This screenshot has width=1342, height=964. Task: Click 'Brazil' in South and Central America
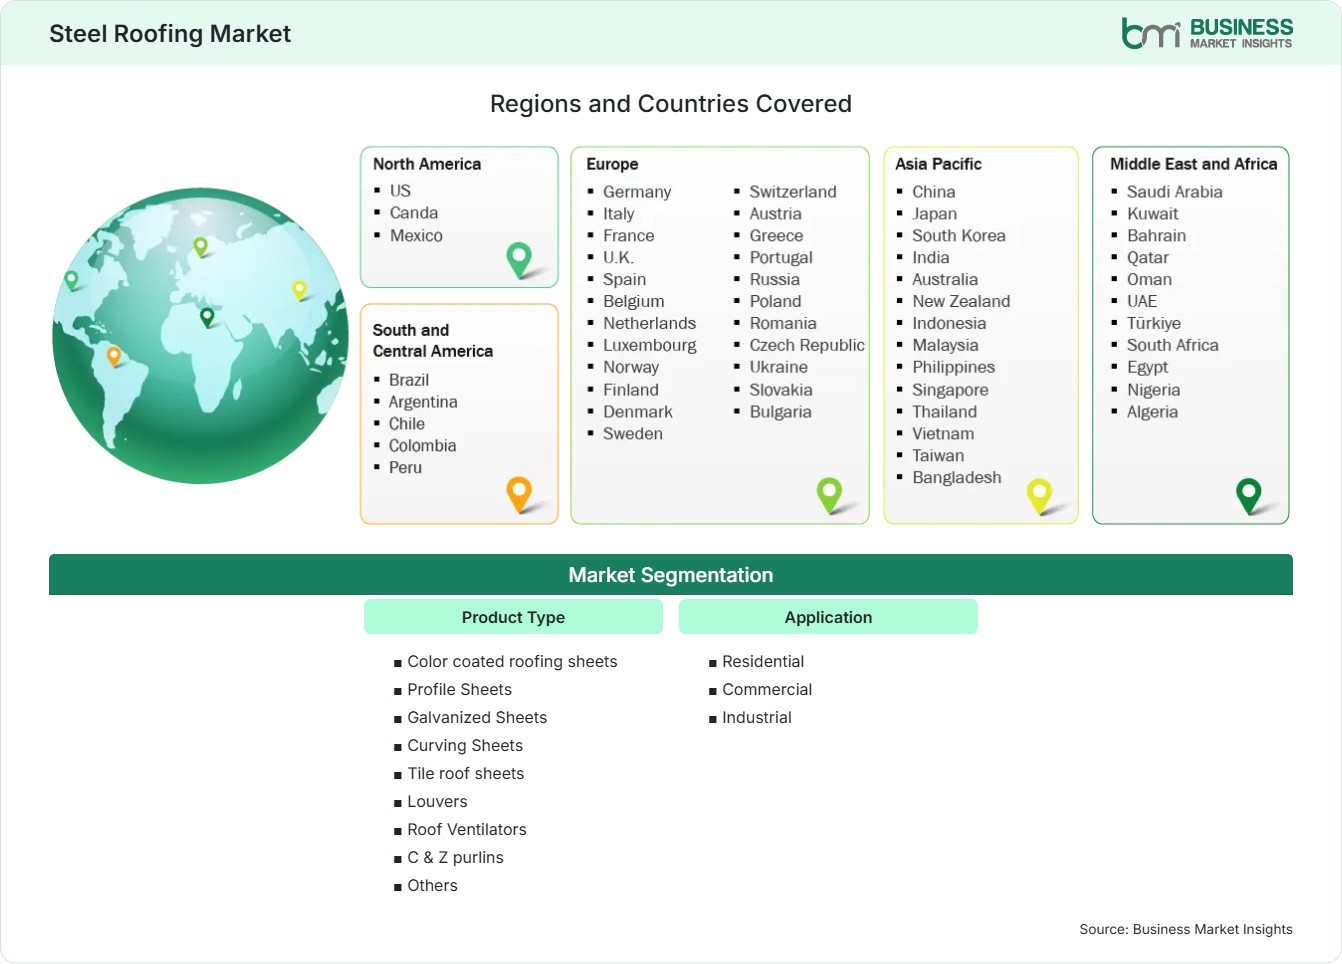pyautogui.click(x=409, y=380)
